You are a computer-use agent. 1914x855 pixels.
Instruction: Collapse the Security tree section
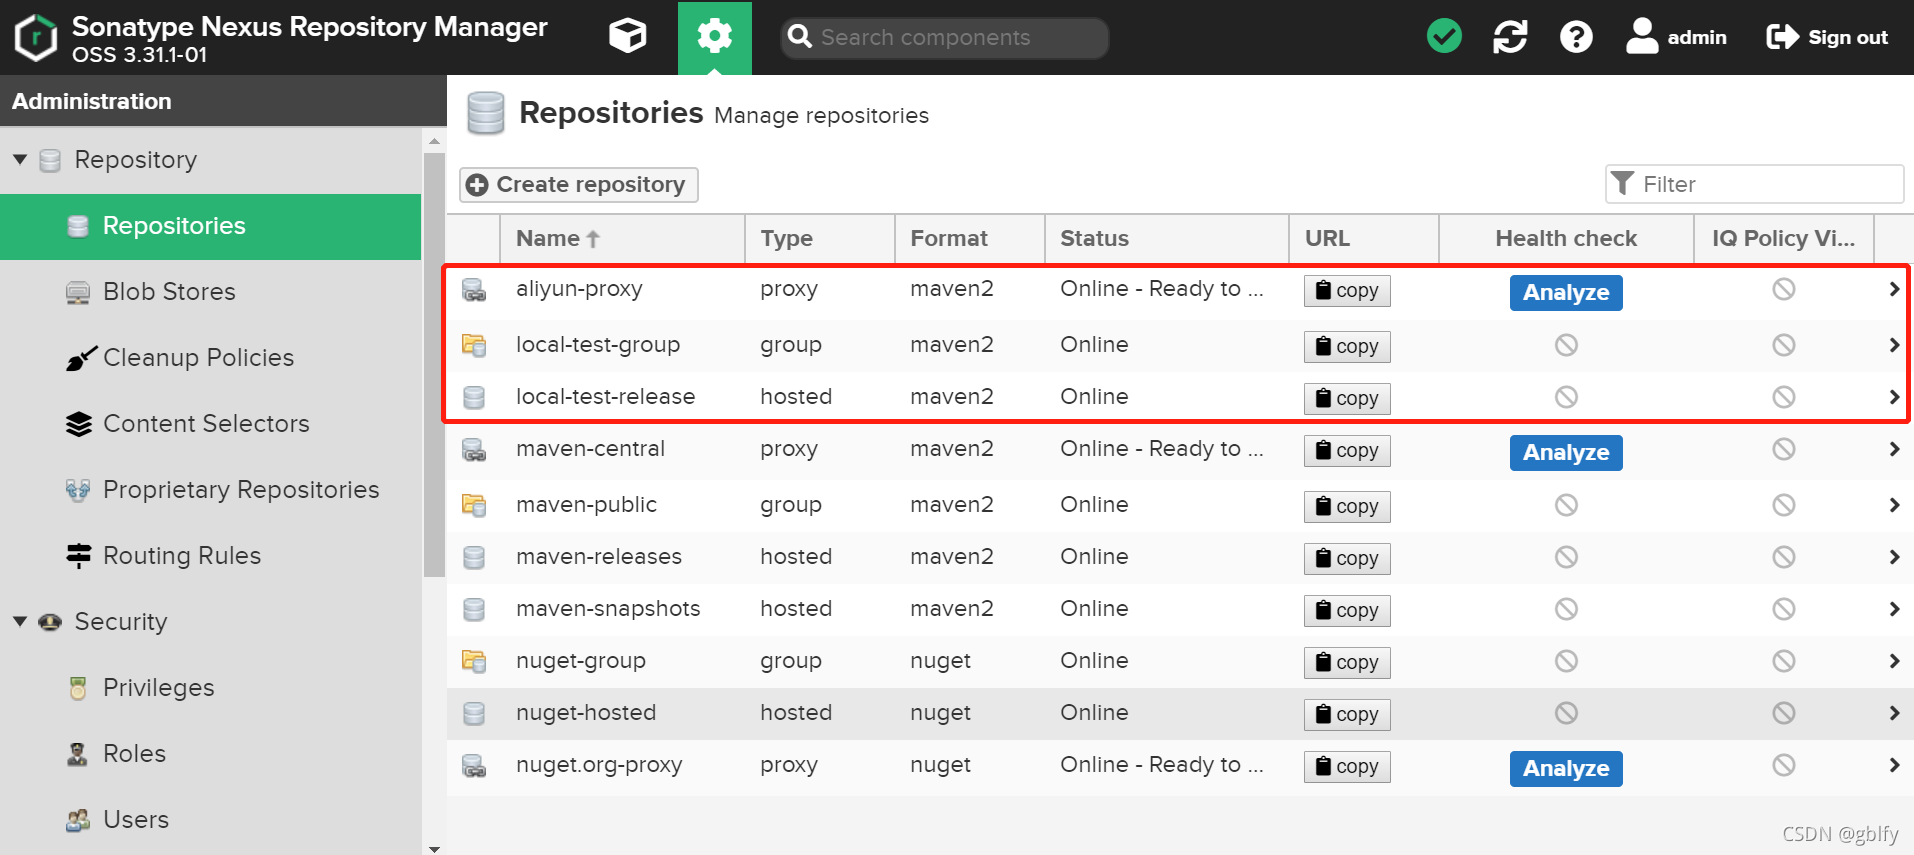pos(20,621)
